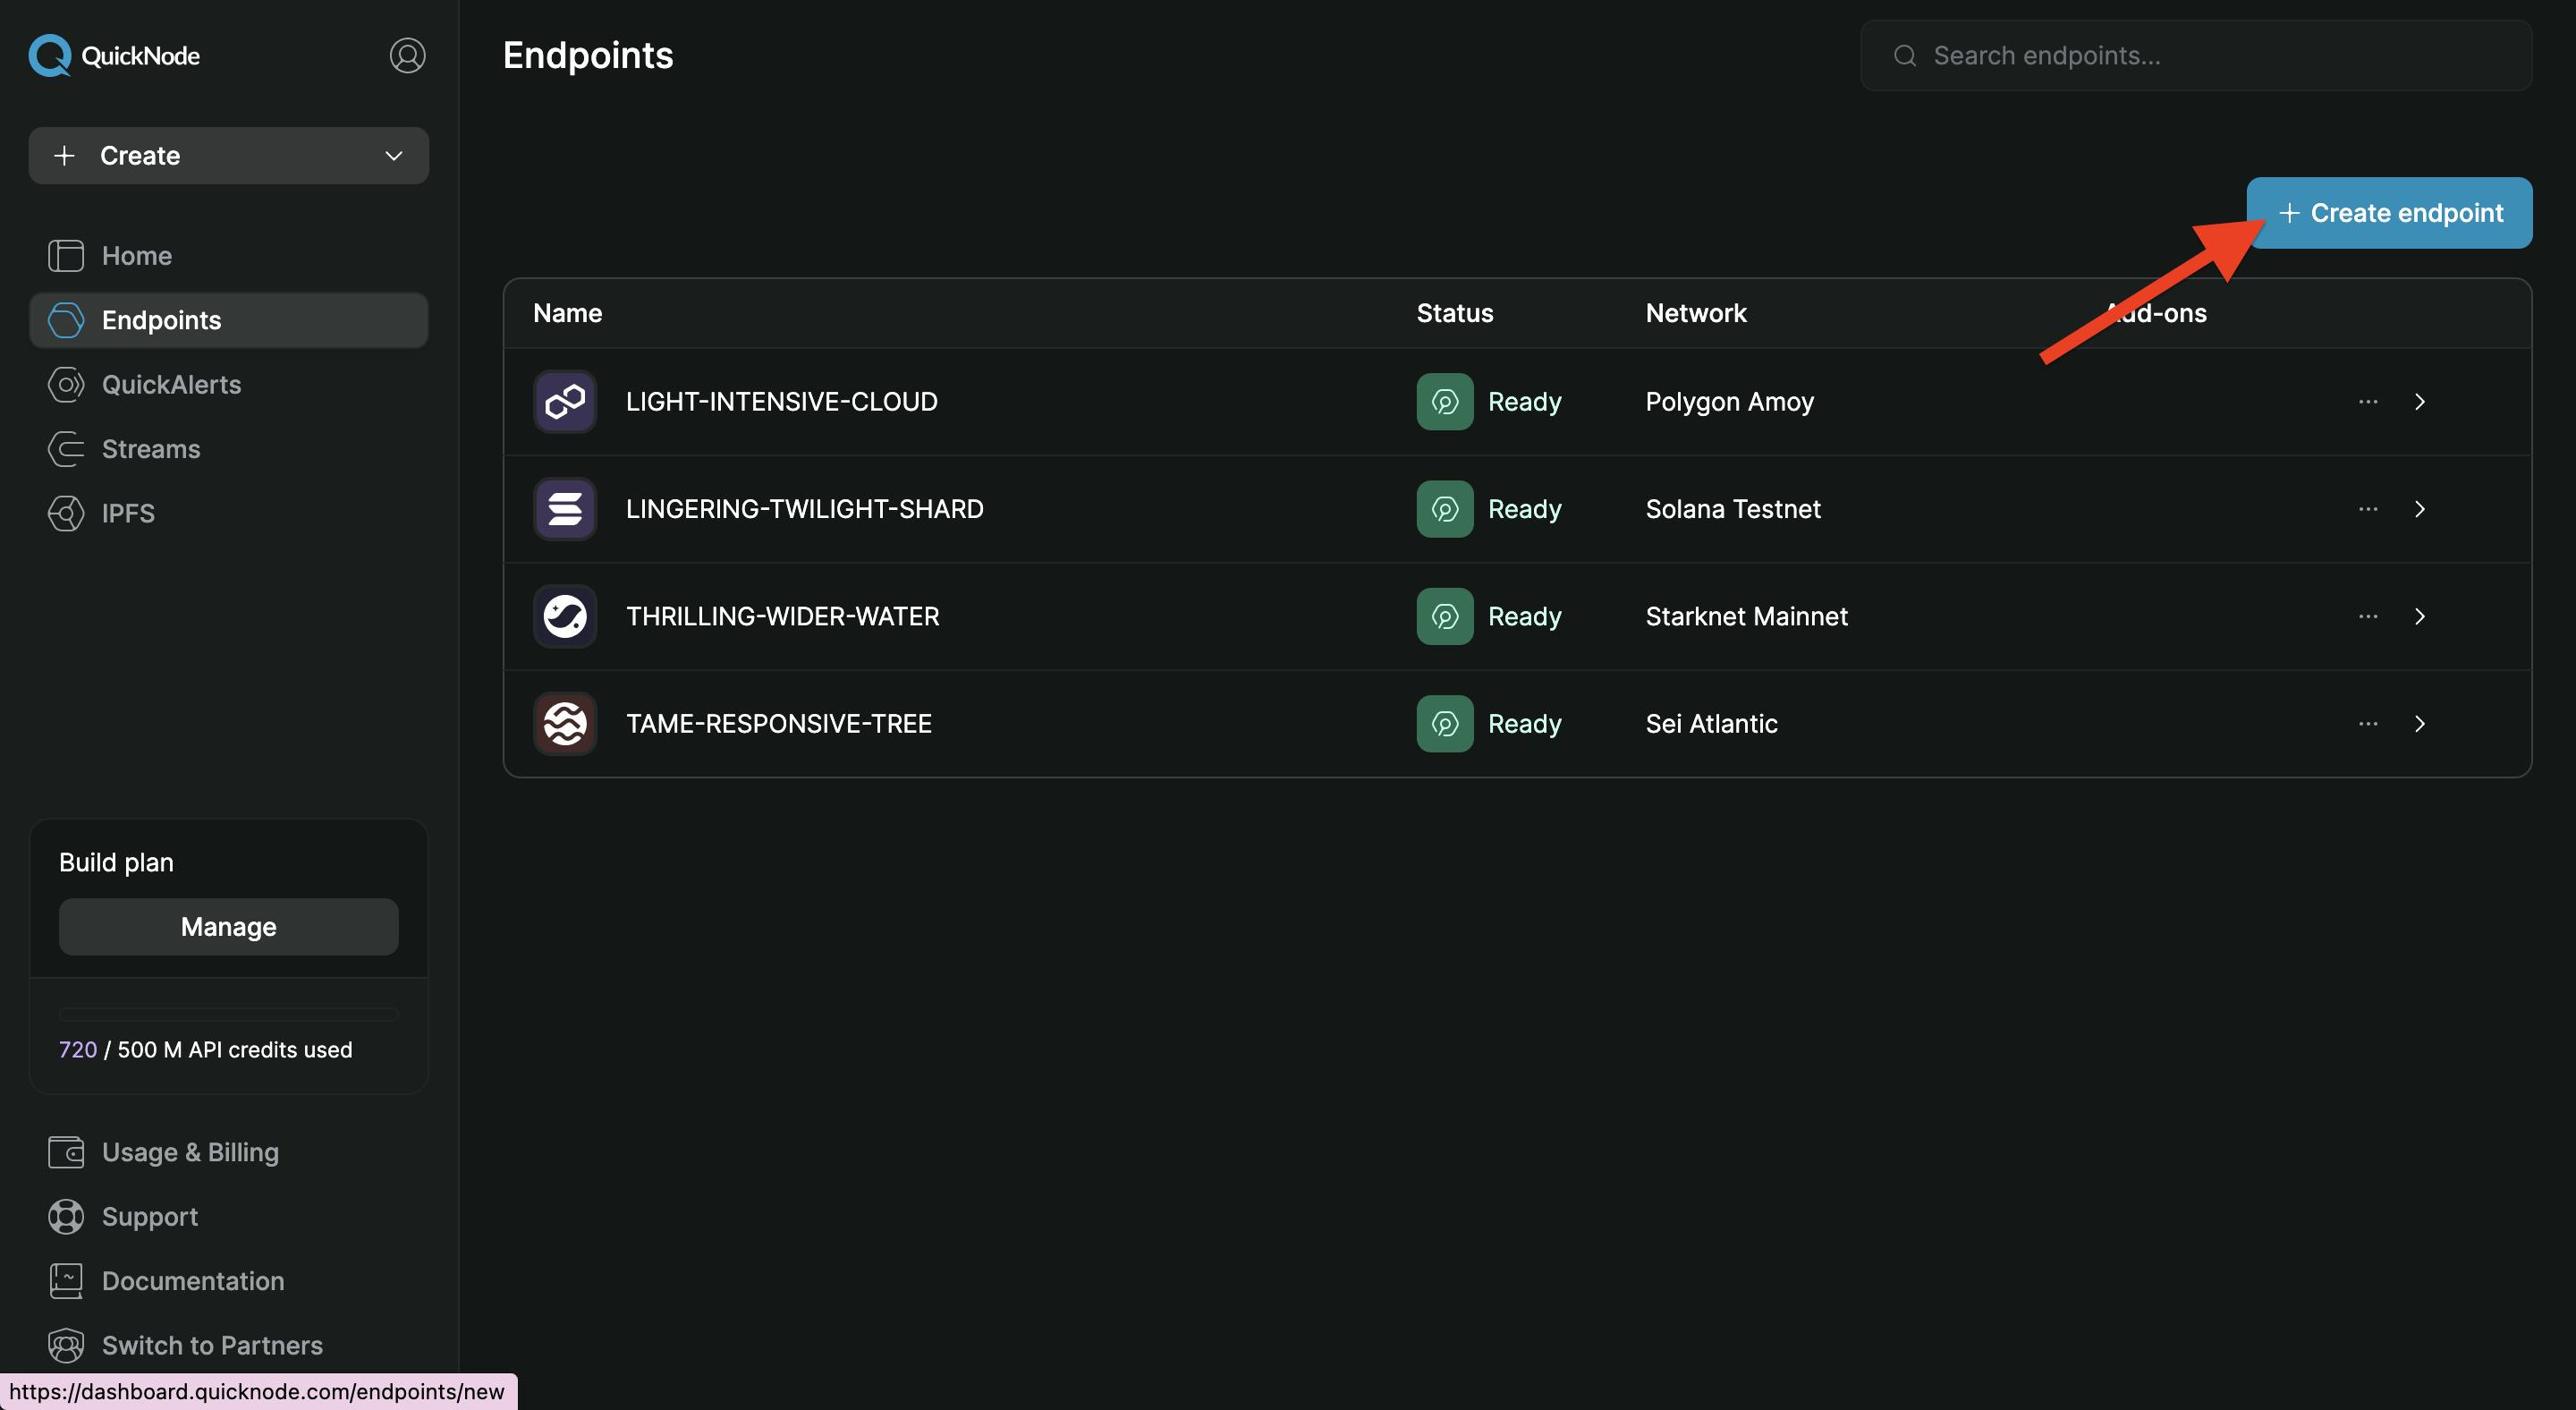Click the Build plan label
Viewport: 2576px width, 1410px height.
click(x=116, y=862)
